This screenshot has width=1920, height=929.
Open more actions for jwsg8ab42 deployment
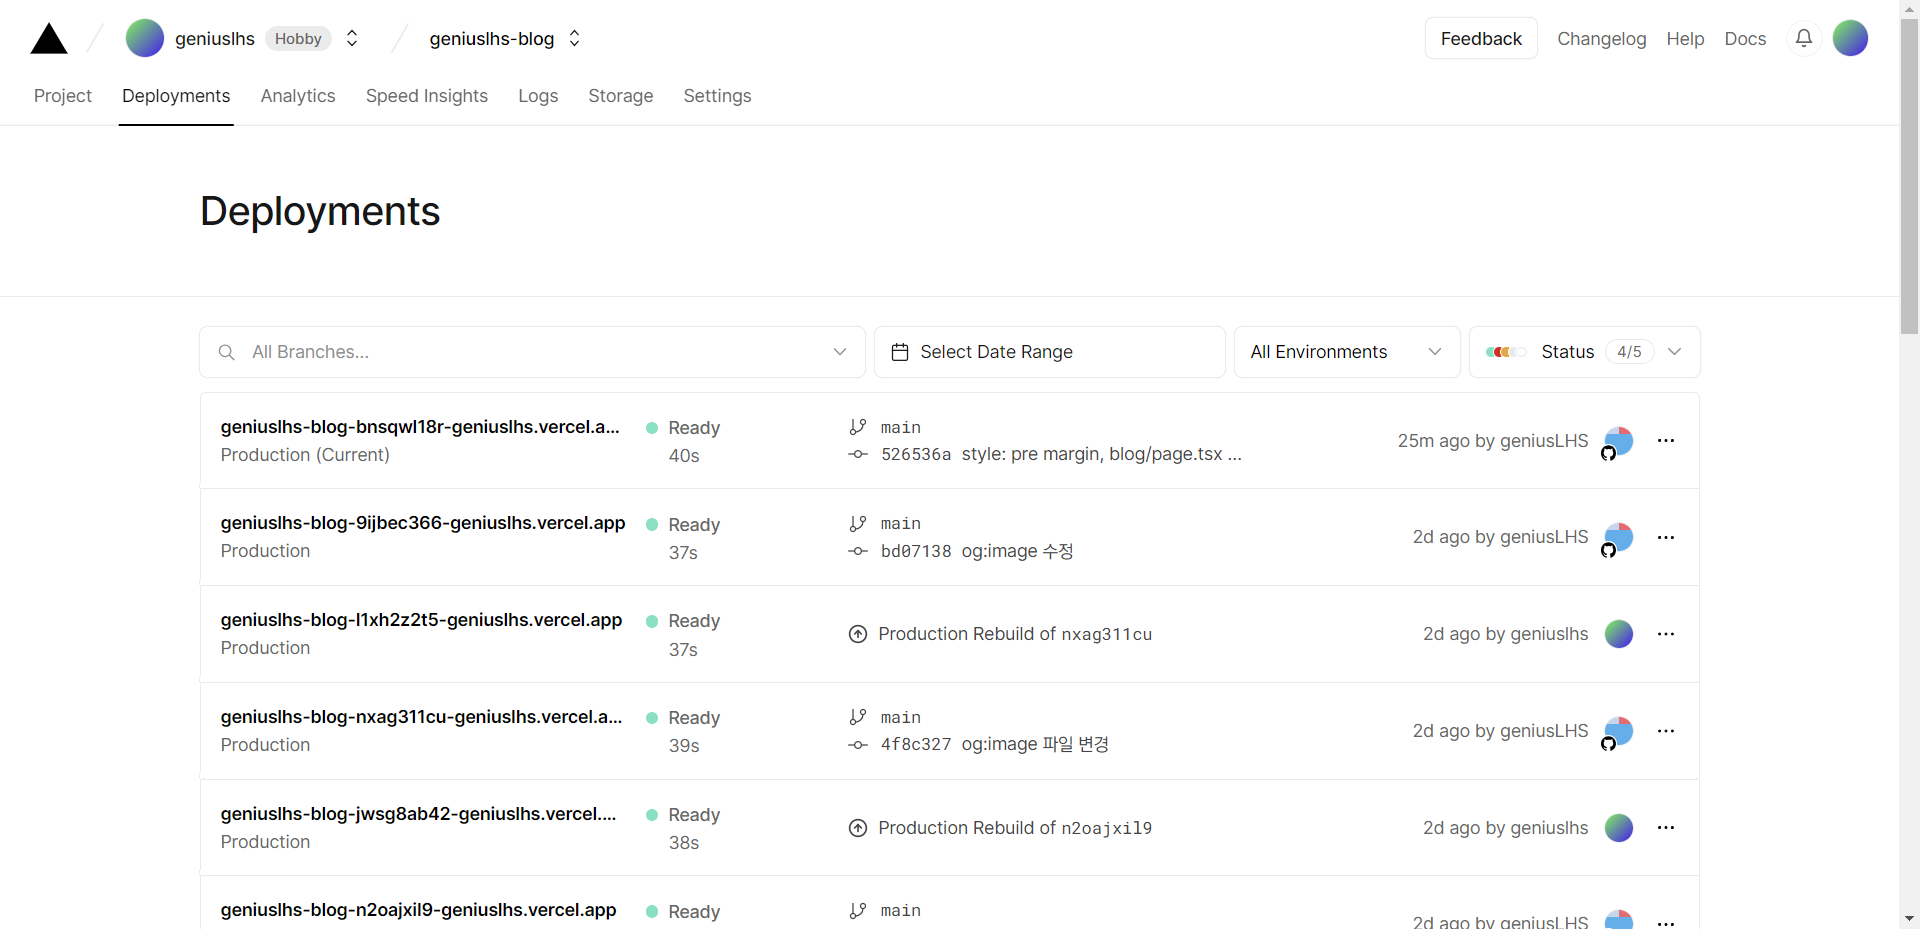coord(1665,828)
